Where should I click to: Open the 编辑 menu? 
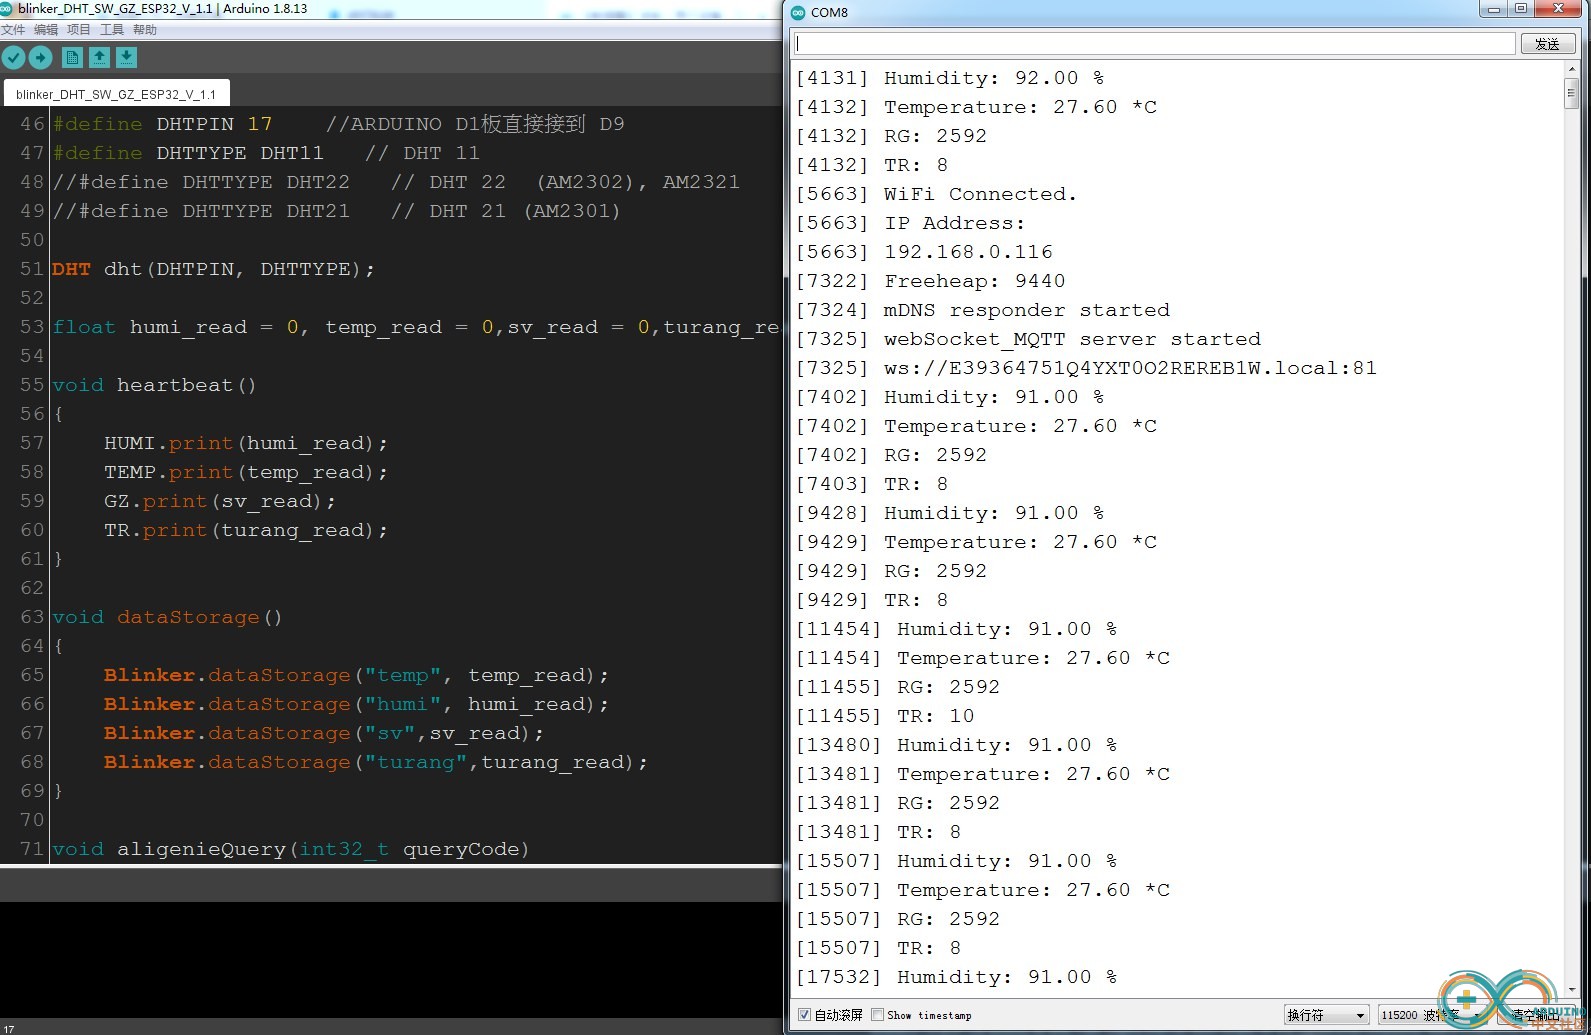coord(46,30)
